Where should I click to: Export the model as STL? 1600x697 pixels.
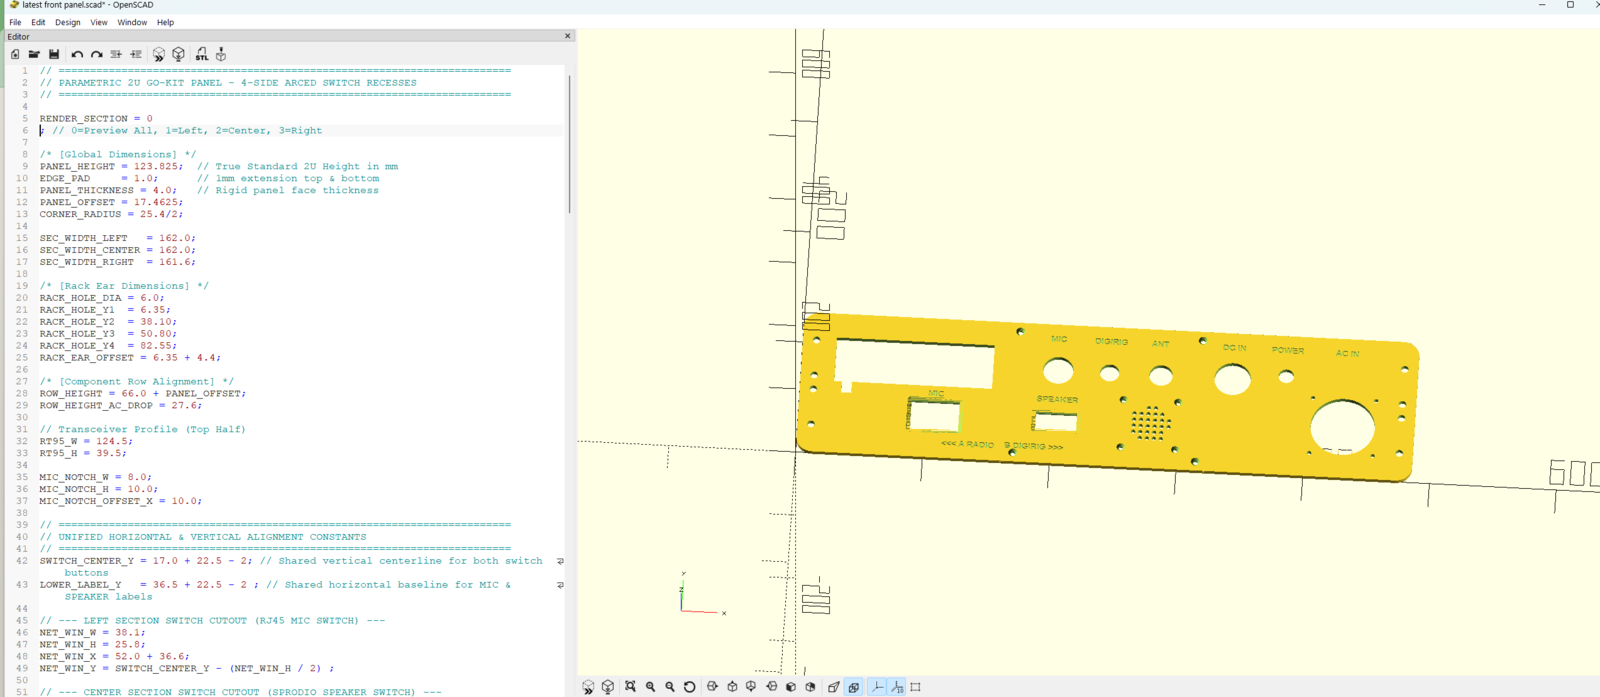(202, 54)
